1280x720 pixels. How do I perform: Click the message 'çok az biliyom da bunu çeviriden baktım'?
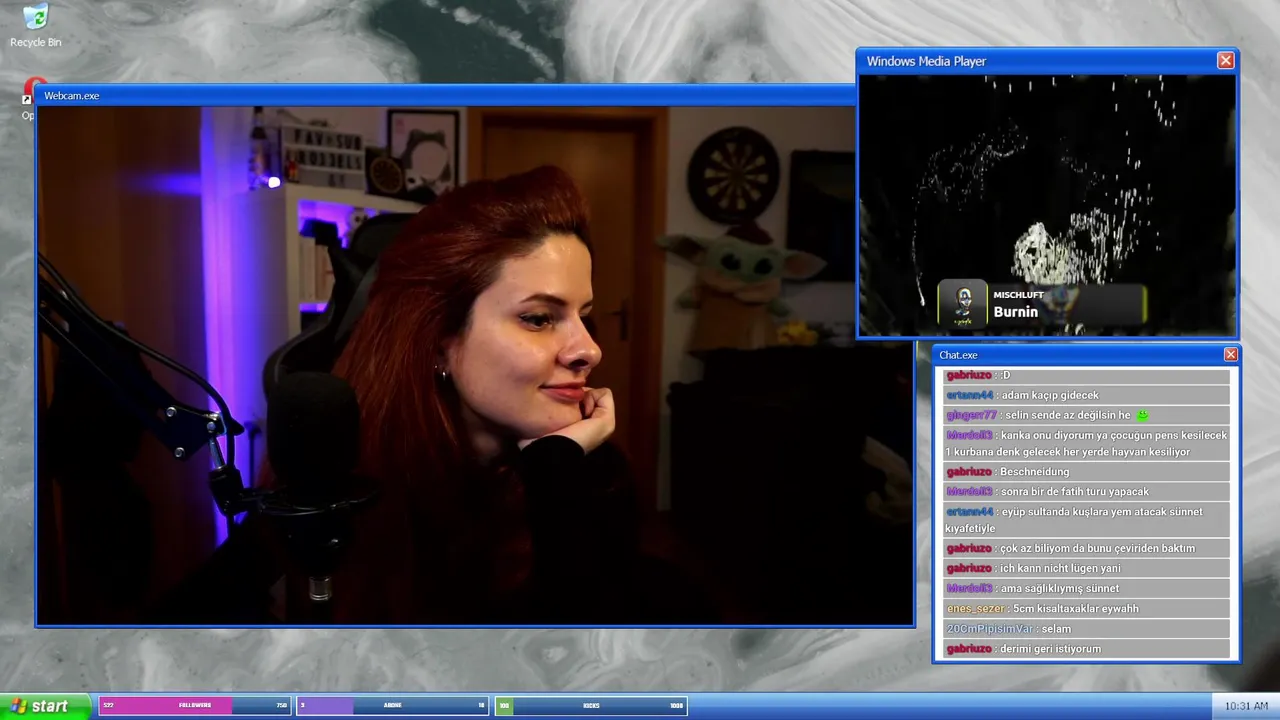click(1098, 548)
